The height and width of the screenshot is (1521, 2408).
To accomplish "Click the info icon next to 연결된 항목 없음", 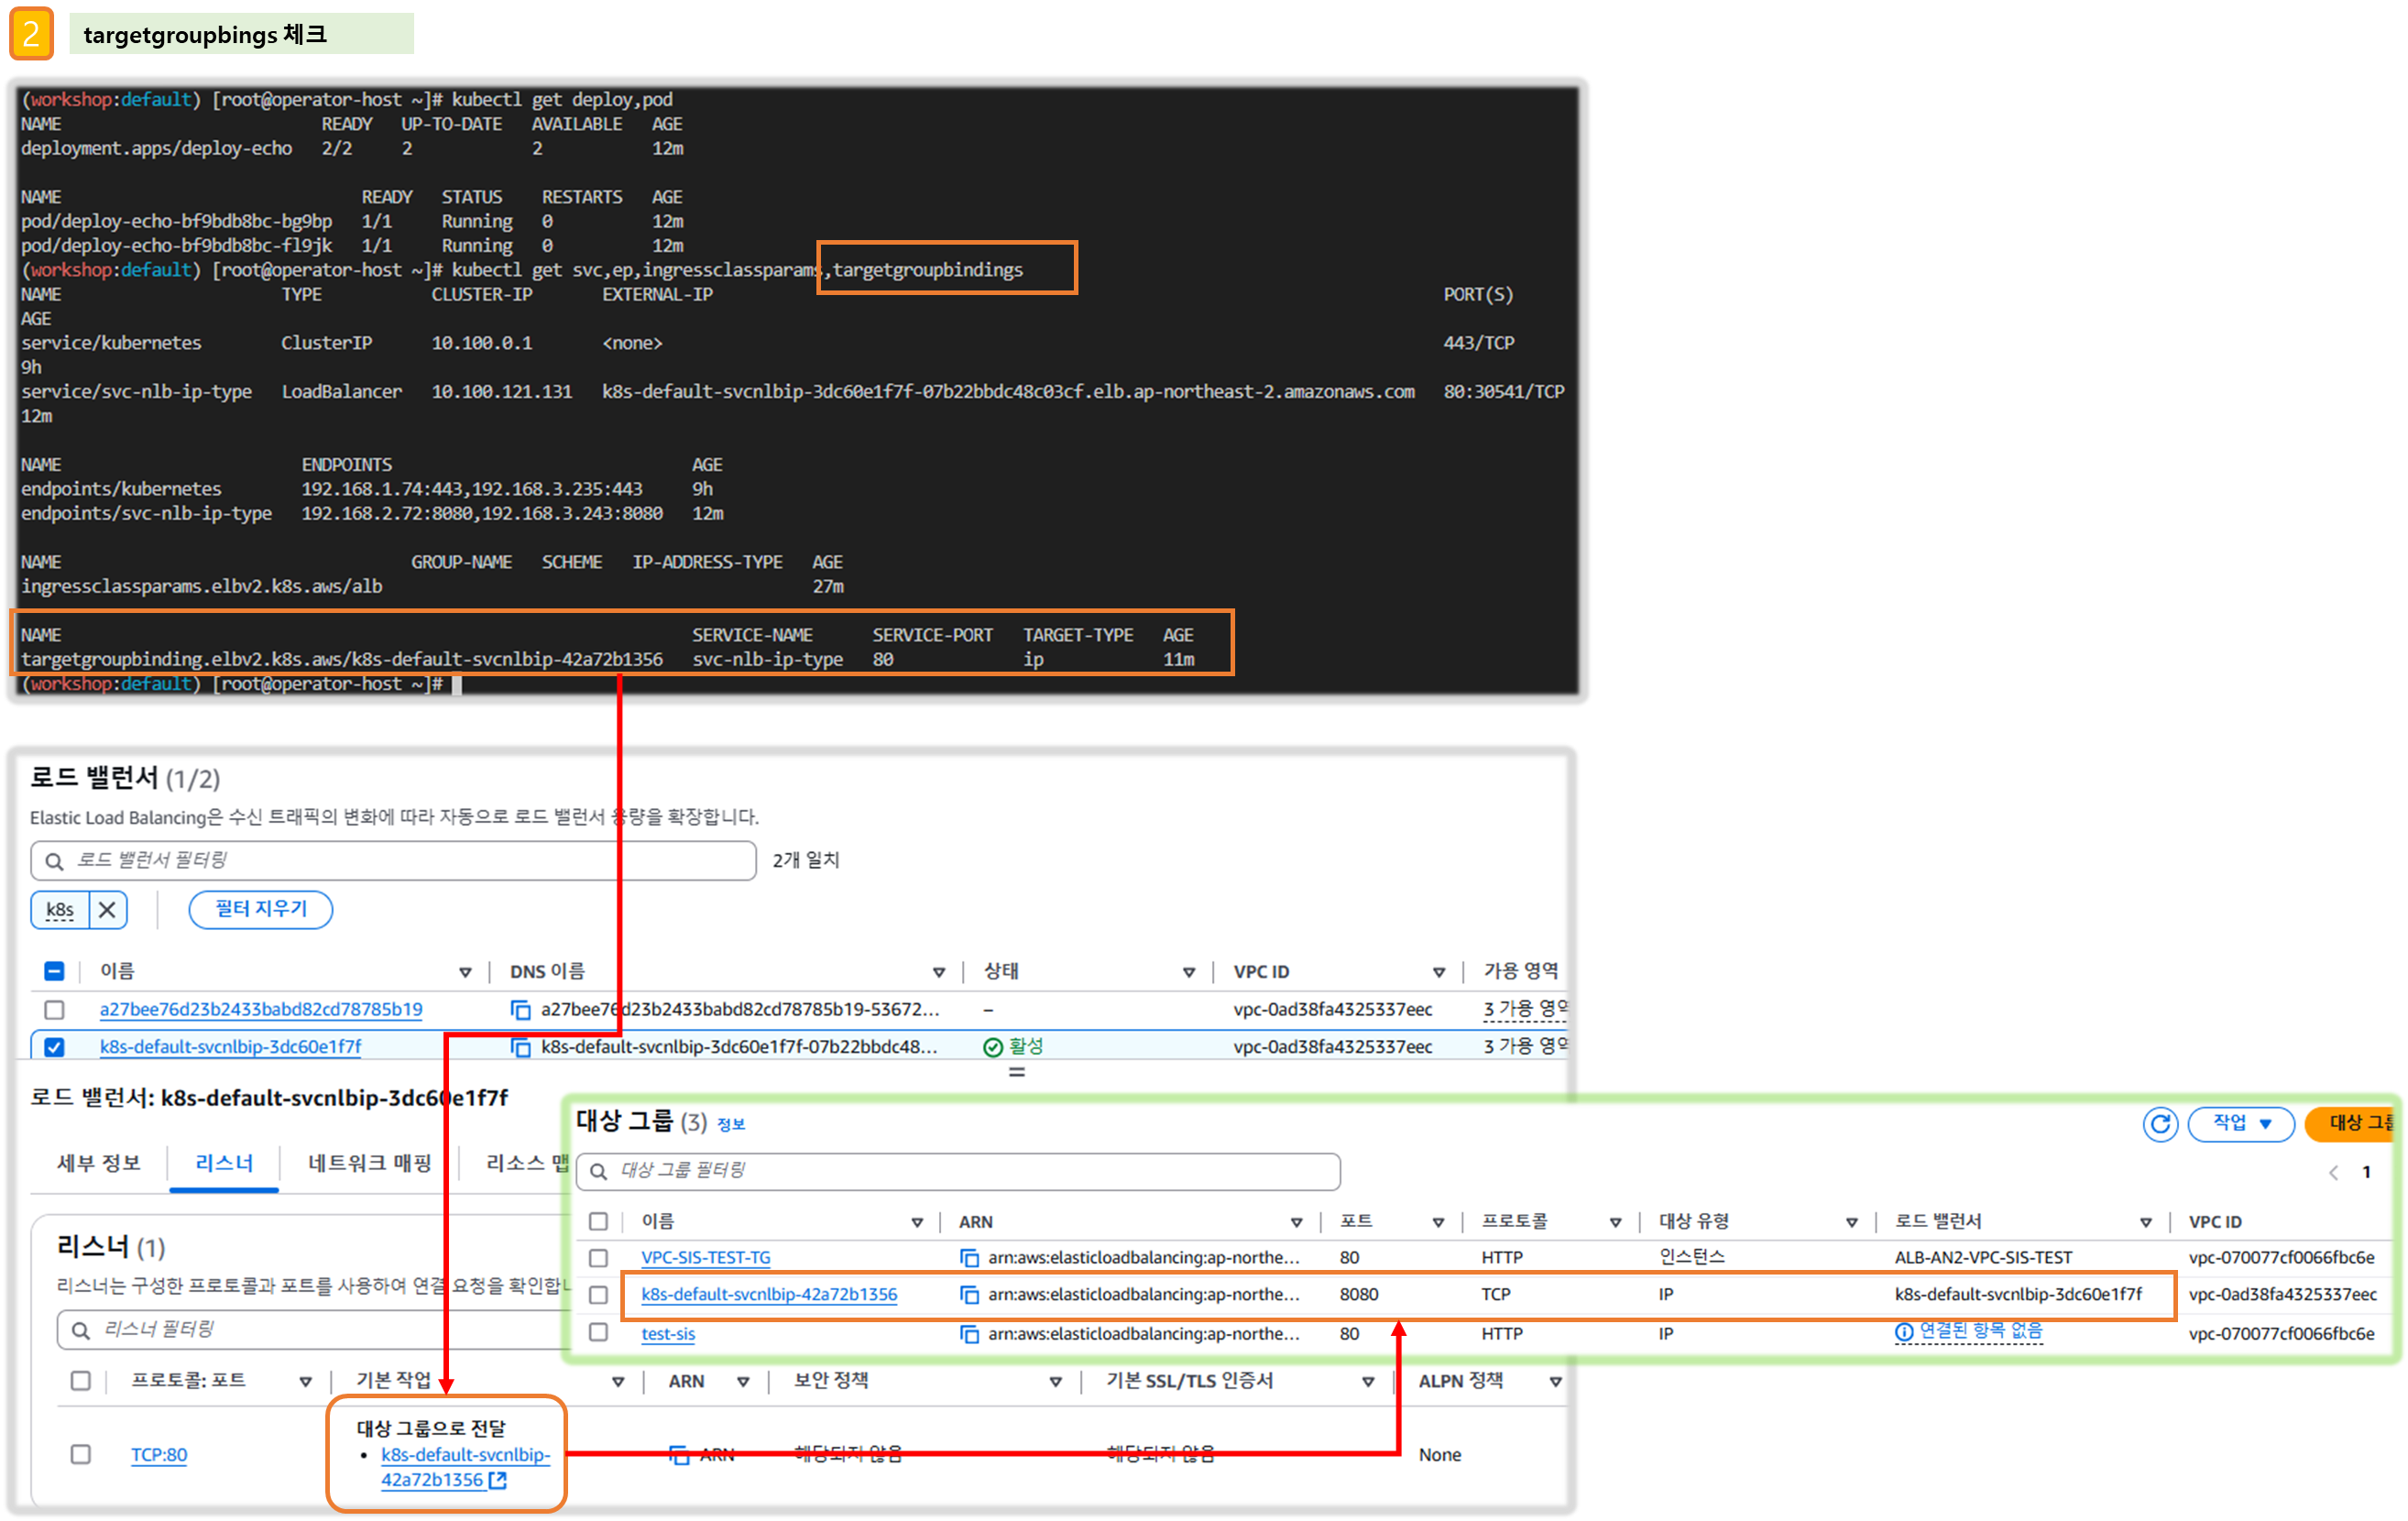I will (1904, 1332).
